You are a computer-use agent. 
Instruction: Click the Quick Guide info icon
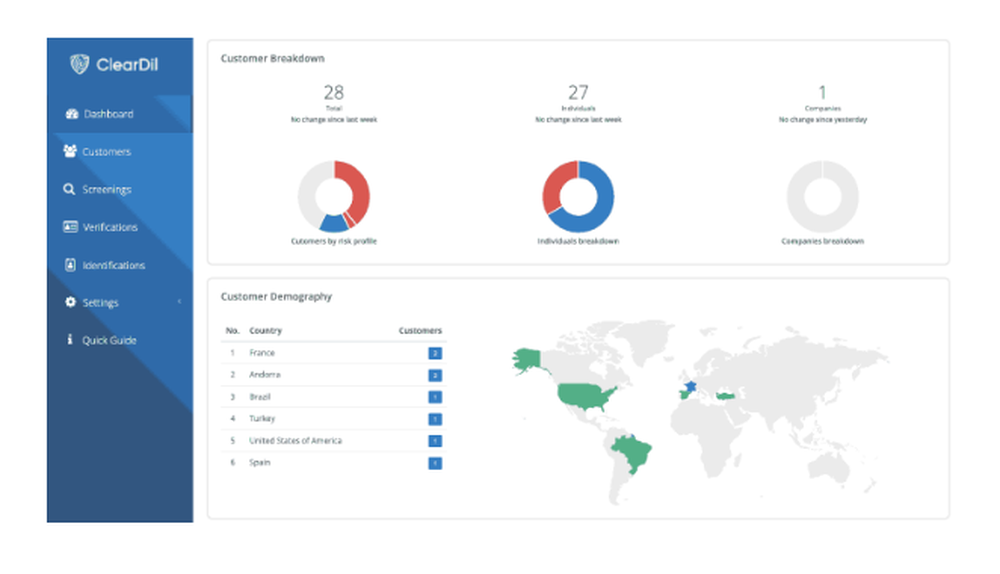70,339
